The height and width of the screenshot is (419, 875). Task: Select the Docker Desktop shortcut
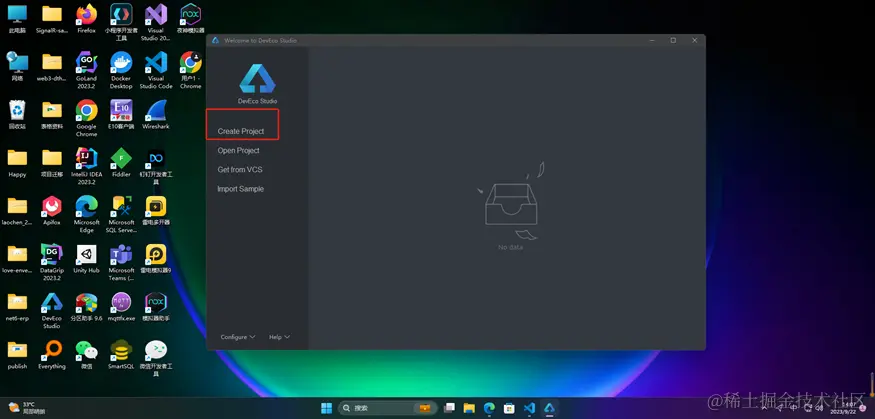[x=121, y=70]
